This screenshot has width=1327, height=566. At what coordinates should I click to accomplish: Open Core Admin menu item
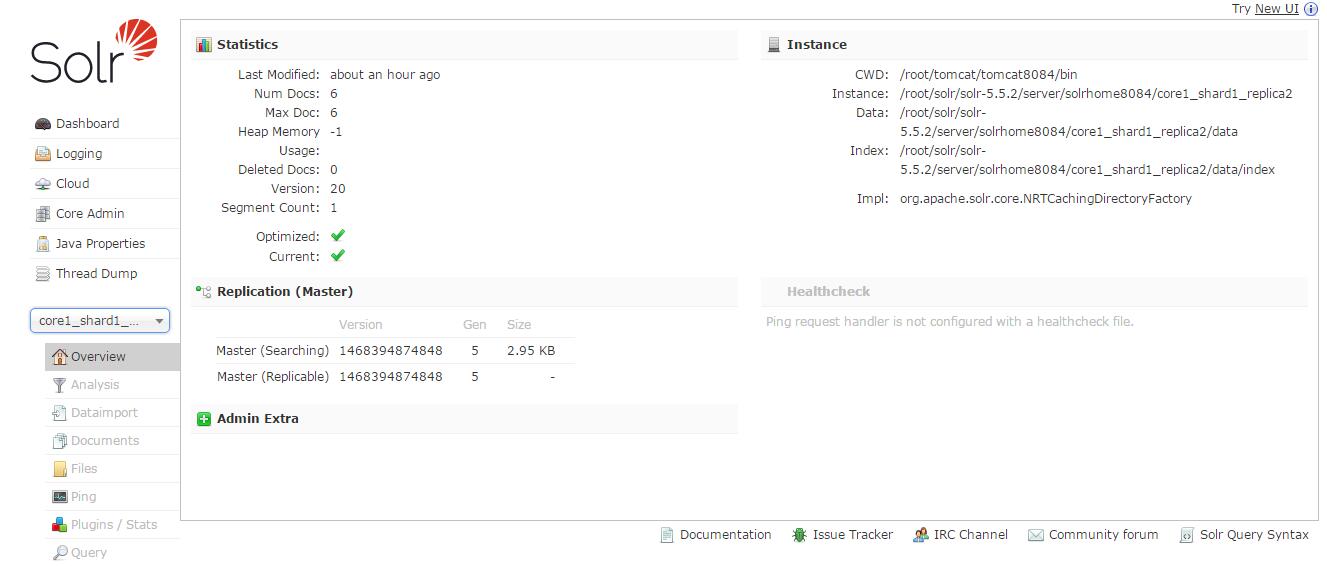tap(90, 214)
